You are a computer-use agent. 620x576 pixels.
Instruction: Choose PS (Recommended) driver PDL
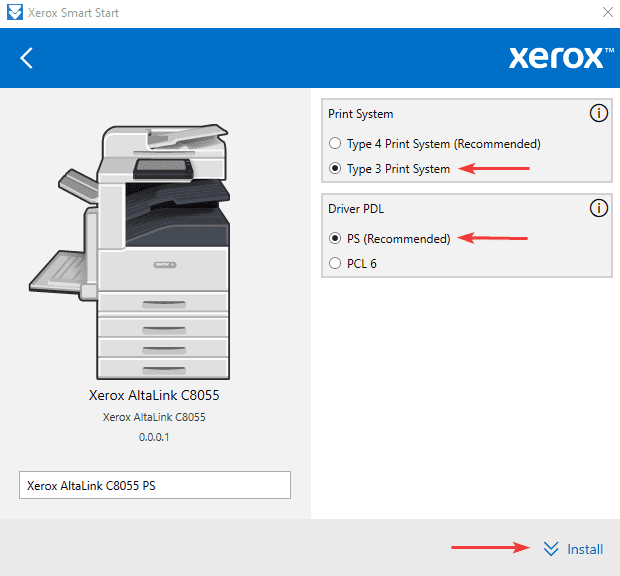(x=336, y=238)
